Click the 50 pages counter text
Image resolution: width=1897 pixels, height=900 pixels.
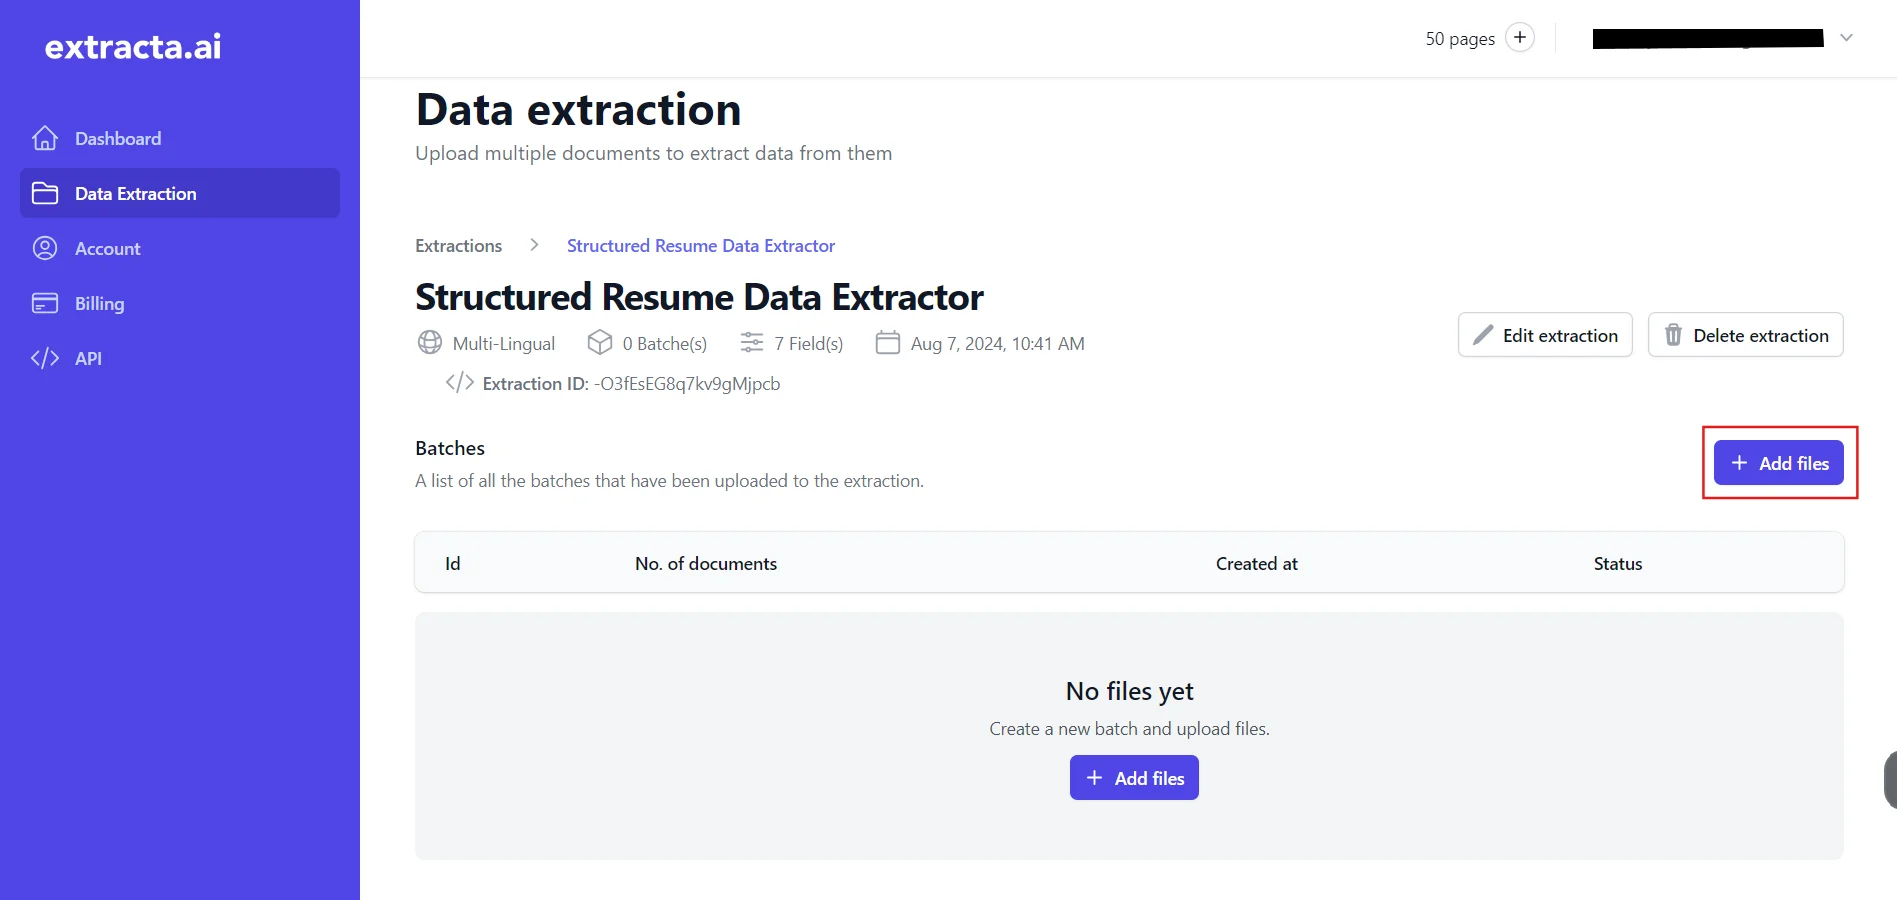point(1460,39)
